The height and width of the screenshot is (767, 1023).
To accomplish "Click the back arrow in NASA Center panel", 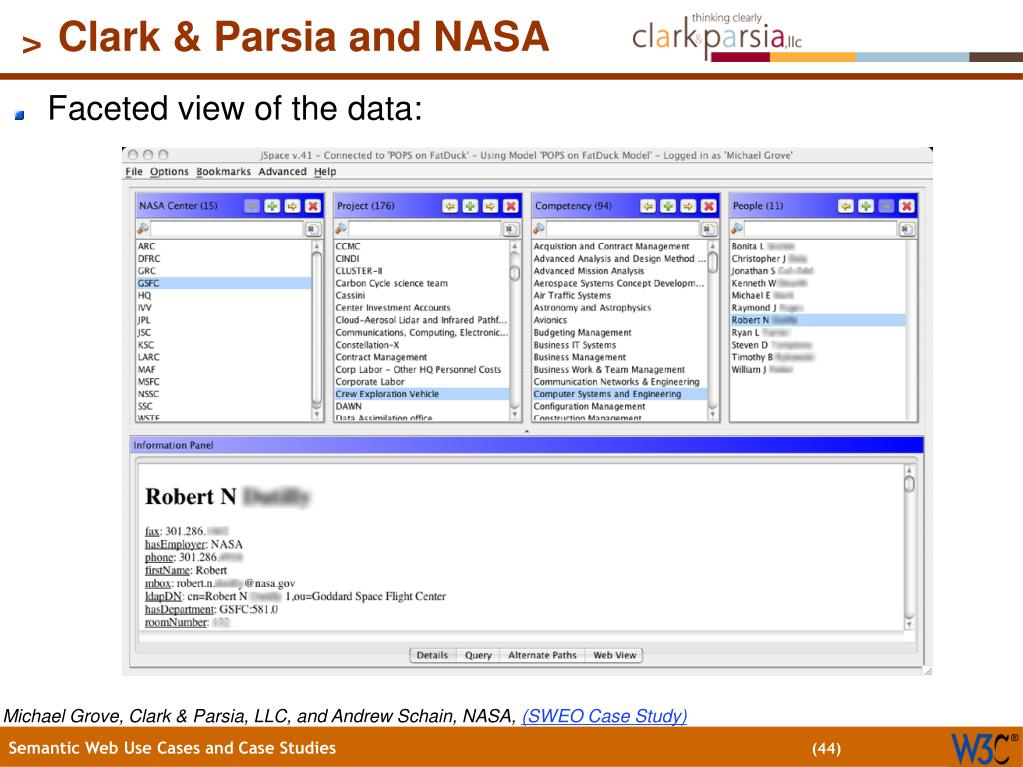I will tap(252, 206).
